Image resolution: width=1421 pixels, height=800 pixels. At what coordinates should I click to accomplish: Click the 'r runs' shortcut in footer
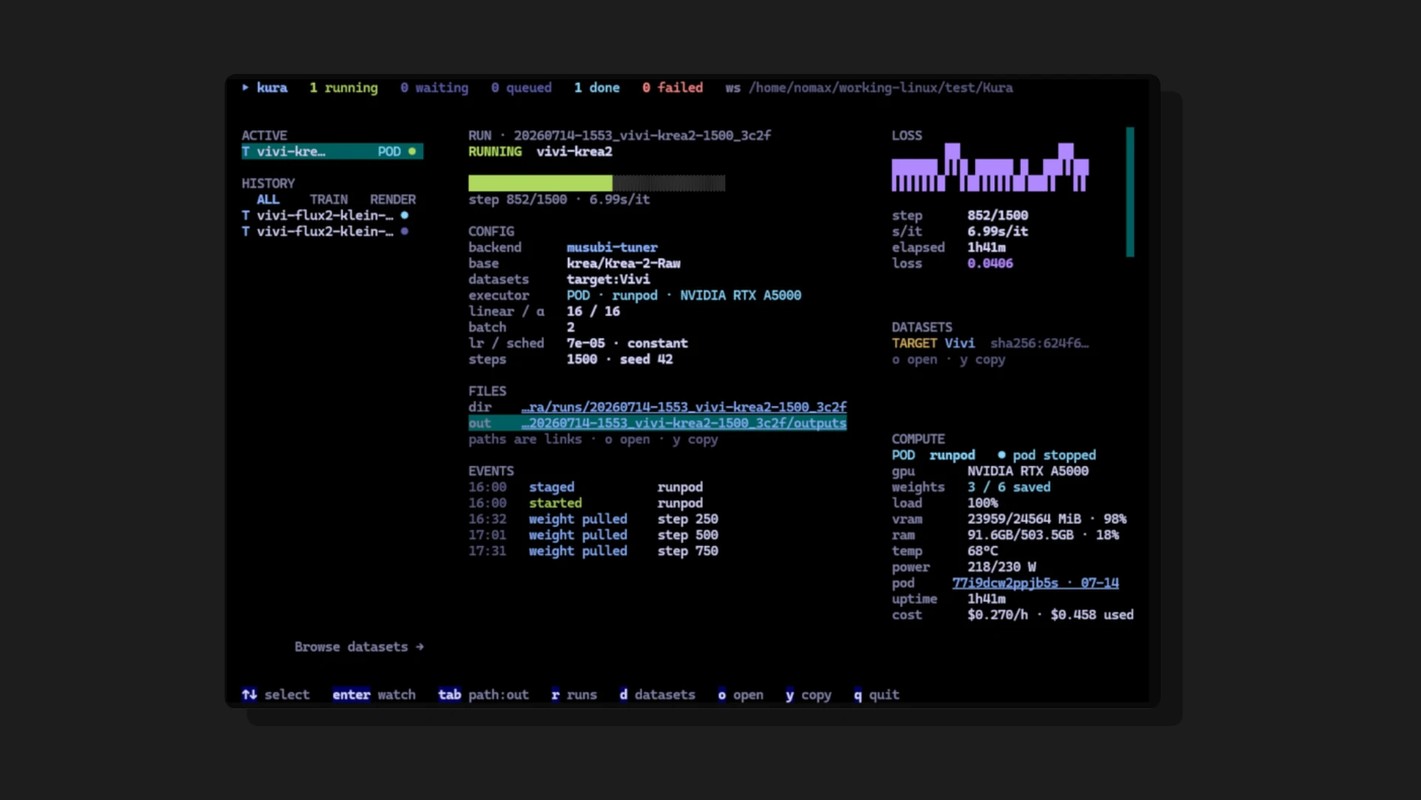(574, 695)
